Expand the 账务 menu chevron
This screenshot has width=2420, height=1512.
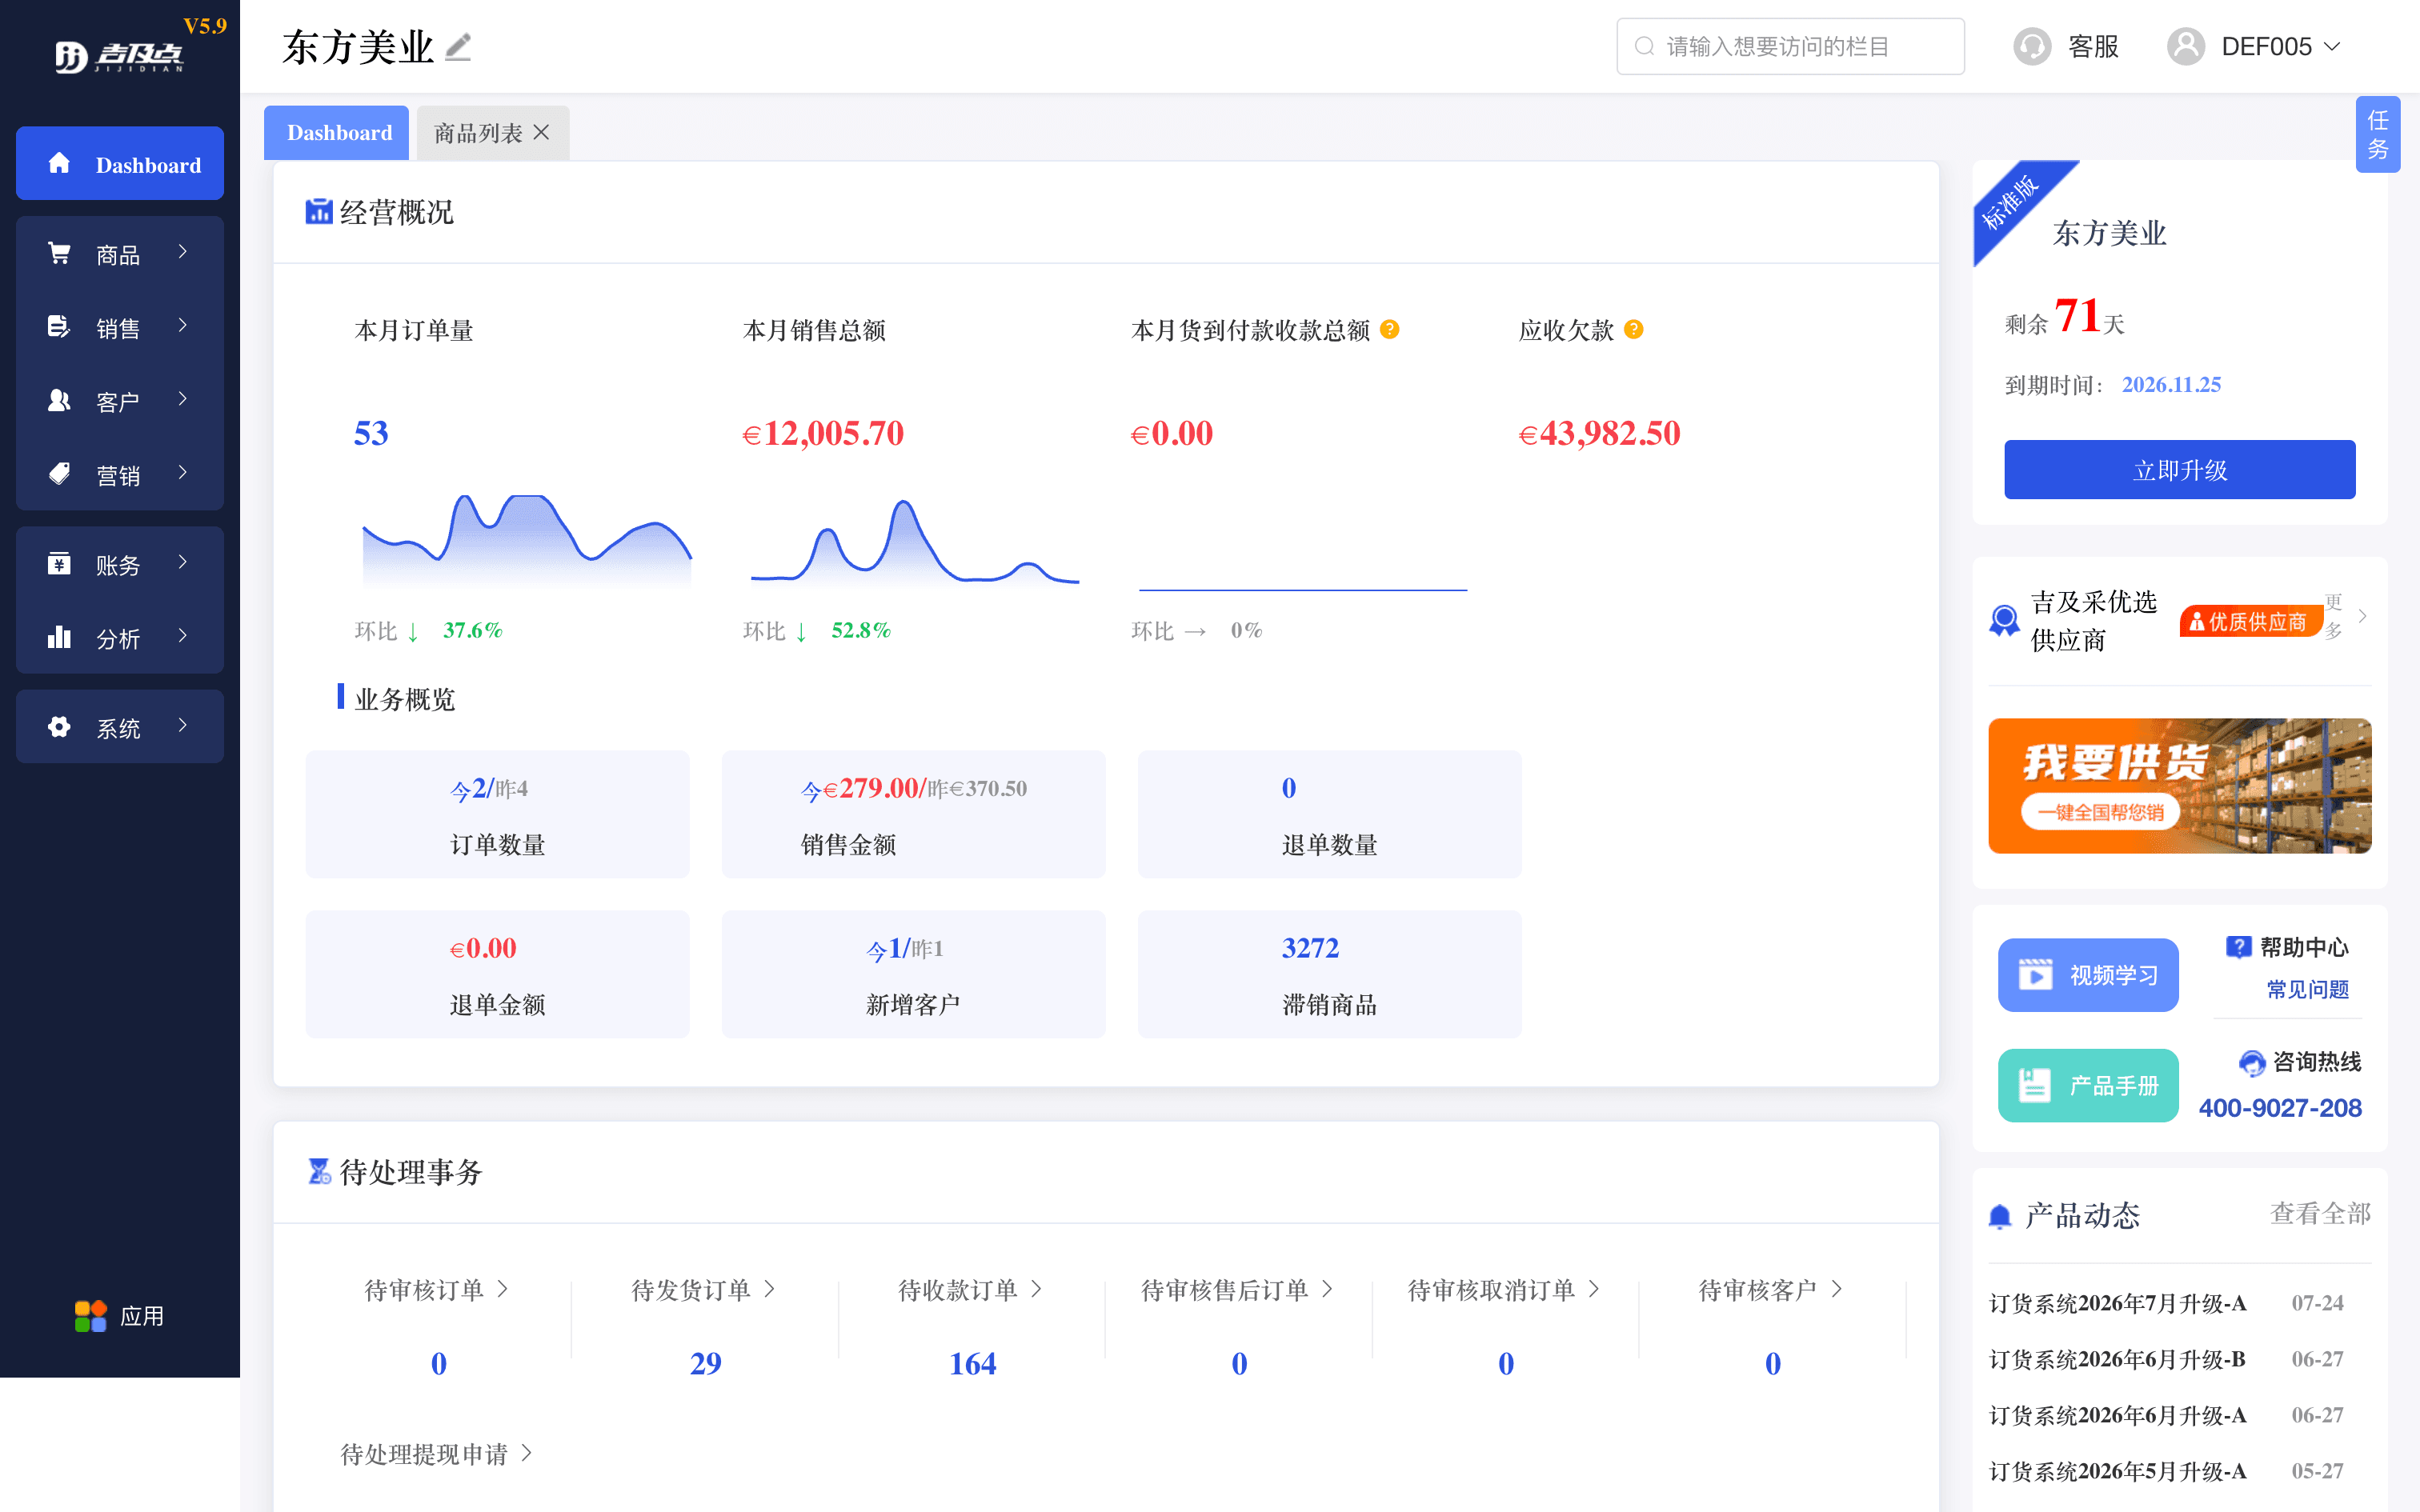(x=182, y=562)
